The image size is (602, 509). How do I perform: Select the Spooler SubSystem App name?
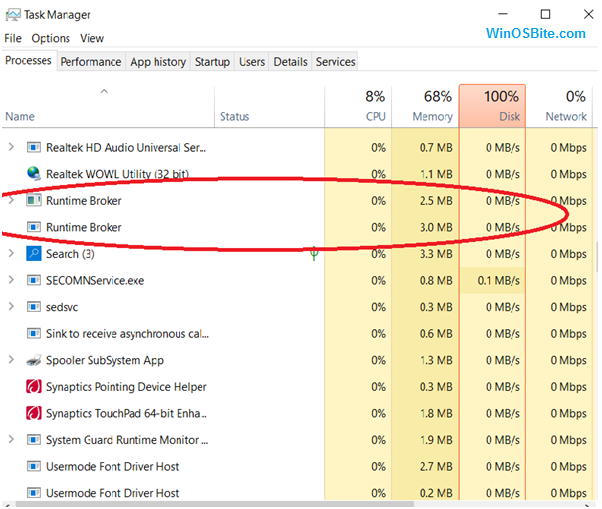[105, 360]
